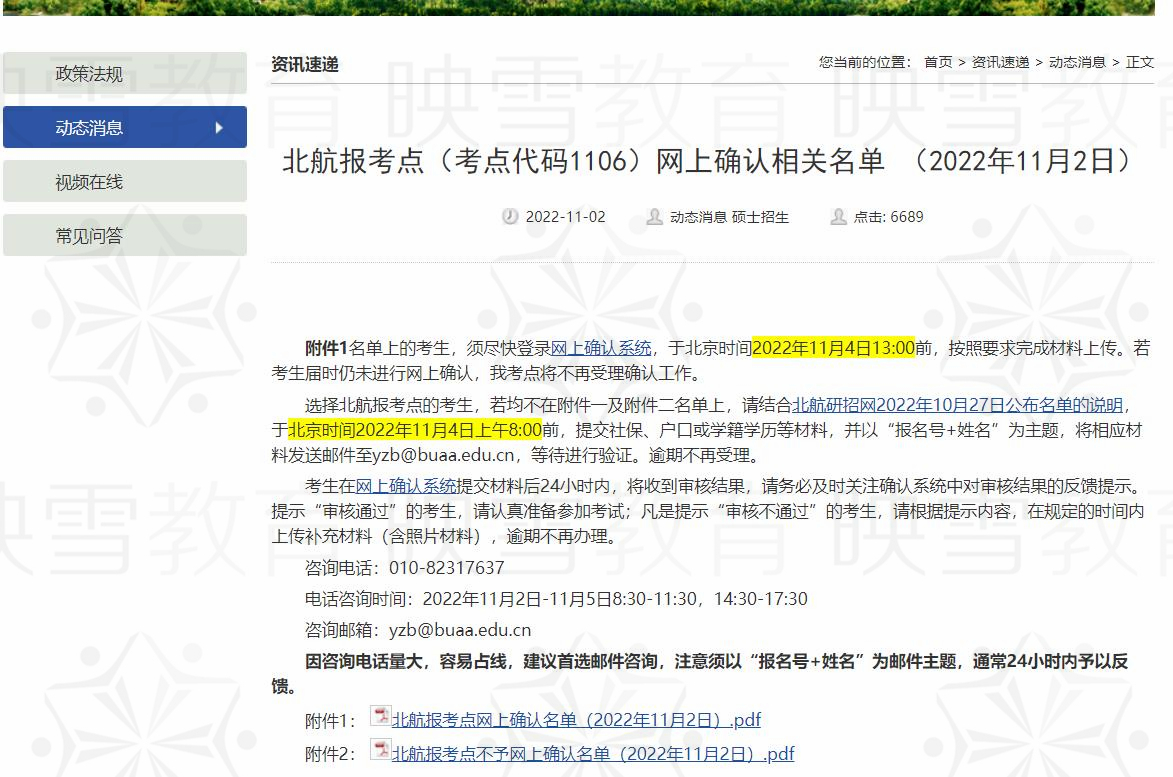This screenshot has width=1173, height=777.
Task: Open the 视频在线 sidebar menu item
Action: tap(125, 181)
